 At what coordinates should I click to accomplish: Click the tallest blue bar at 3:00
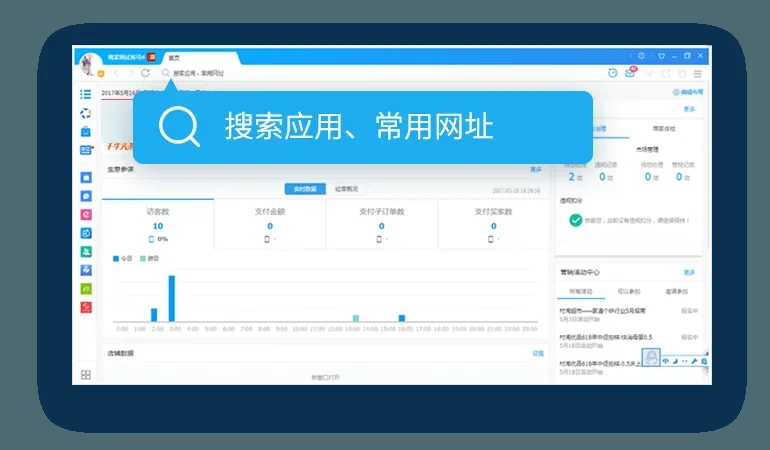pos(171,298)
